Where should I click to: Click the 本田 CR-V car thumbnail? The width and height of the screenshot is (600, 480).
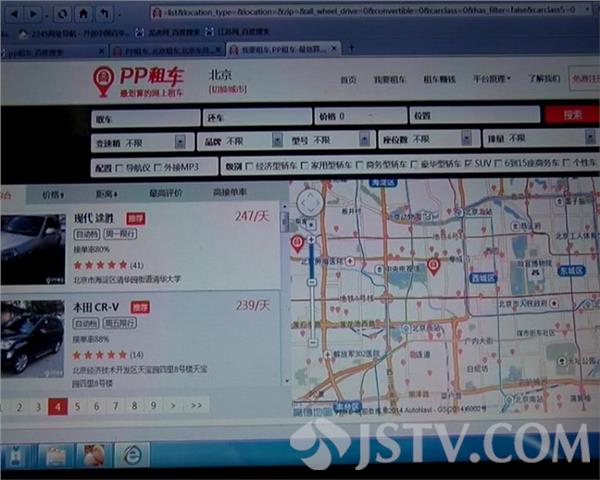coord(32,338)
